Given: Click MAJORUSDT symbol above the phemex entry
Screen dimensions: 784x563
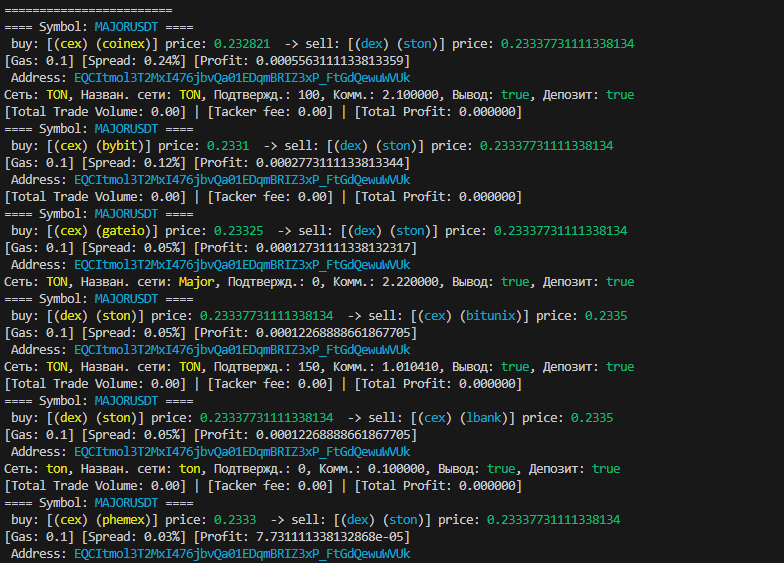Looking at the screenshot, I should coord(126,503).
